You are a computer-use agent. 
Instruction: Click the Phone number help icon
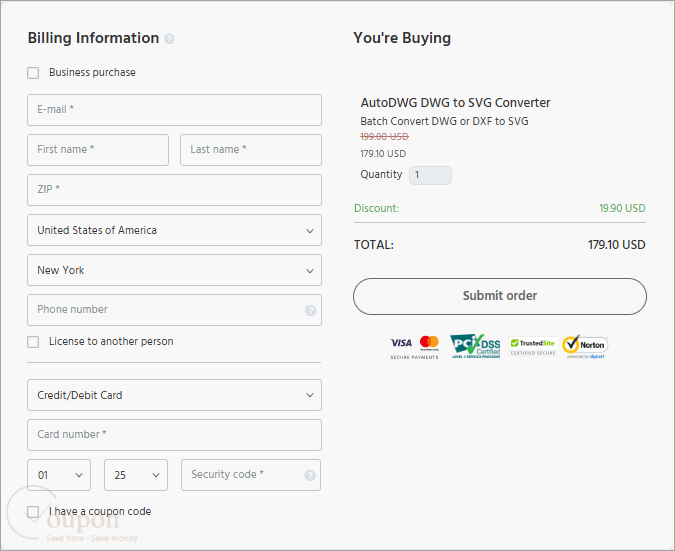[x=310, y=310]
